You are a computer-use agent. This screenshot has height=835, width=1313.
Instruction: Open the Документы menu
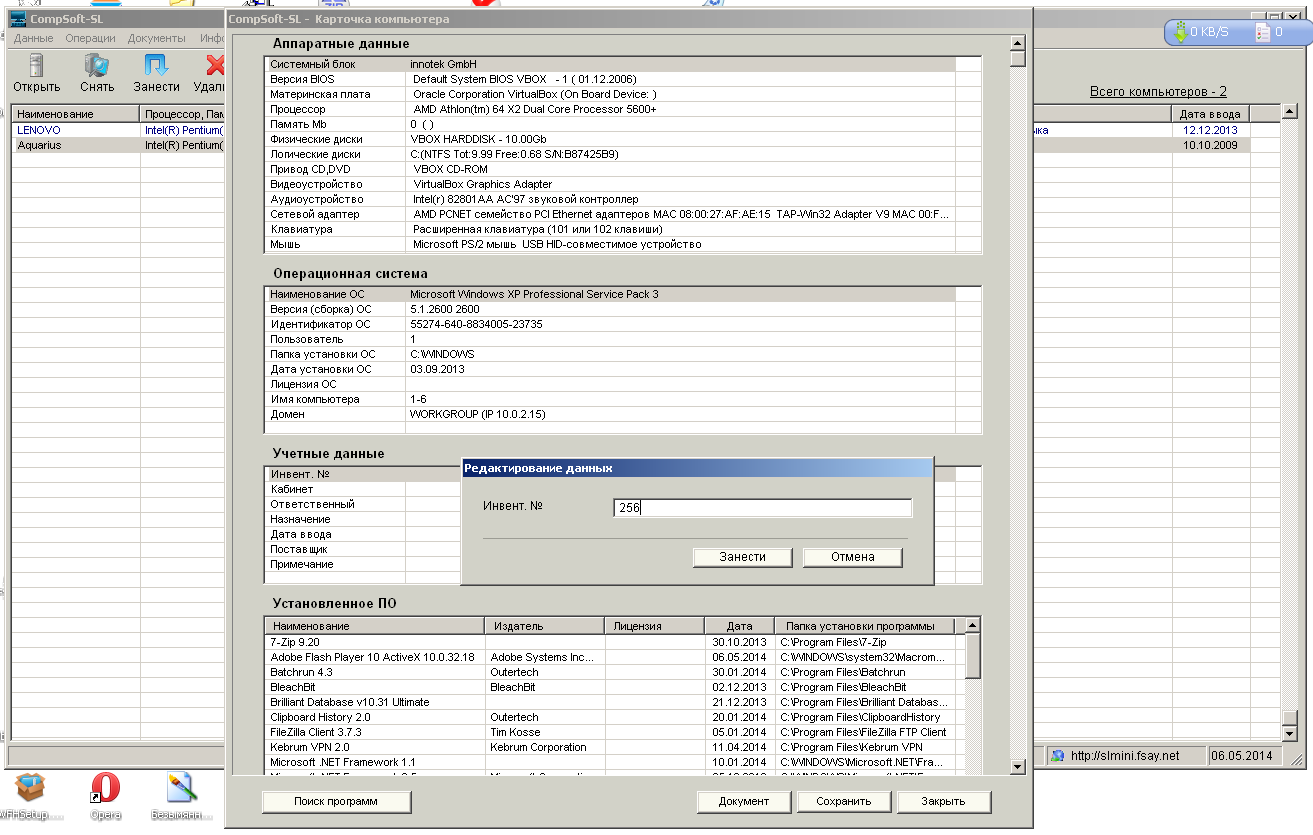[157, 38]
